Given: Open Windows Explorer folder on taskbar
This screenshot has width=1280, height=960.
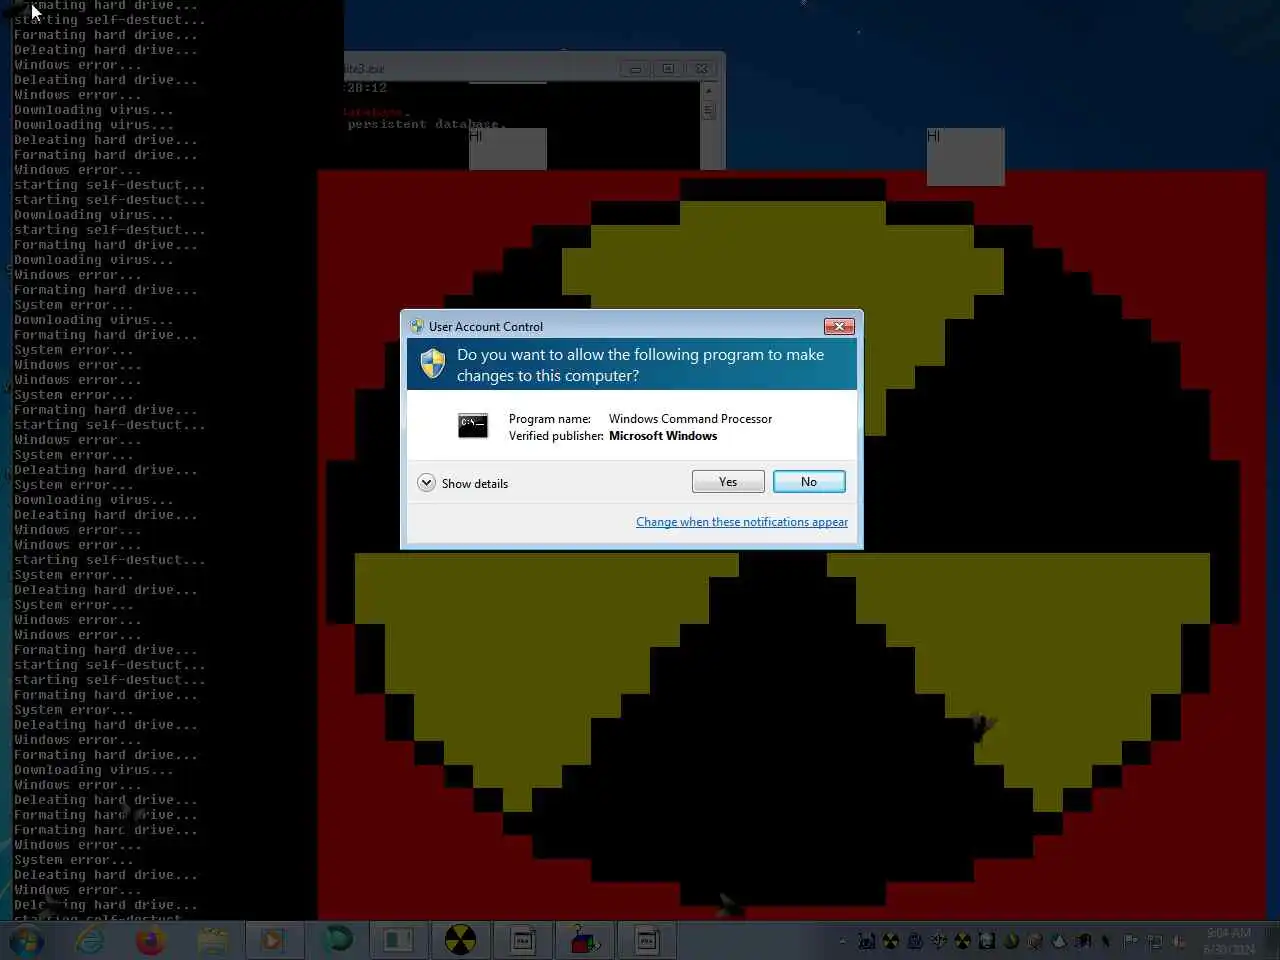Looking at the screenshot, I should [x=212, y=941].
